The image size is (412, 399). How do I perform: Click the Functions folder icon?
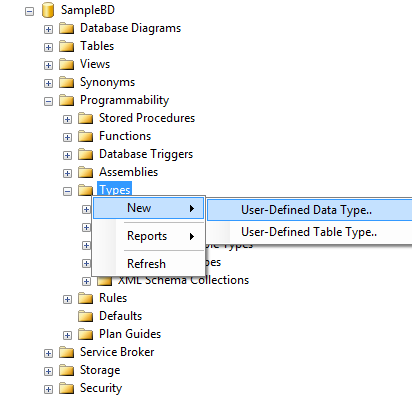(x=85, y=136)
